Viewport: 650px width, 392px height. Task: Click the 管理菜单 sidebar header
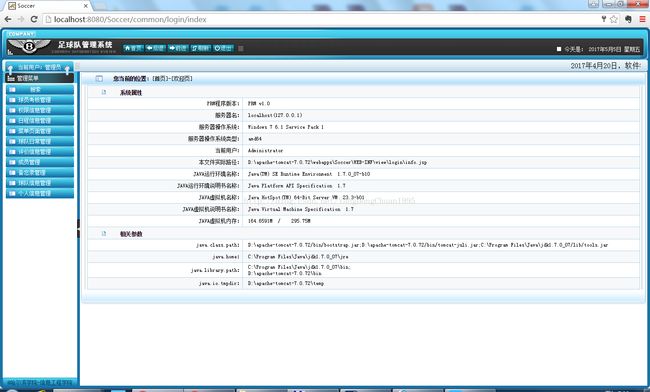pos(40,78)
